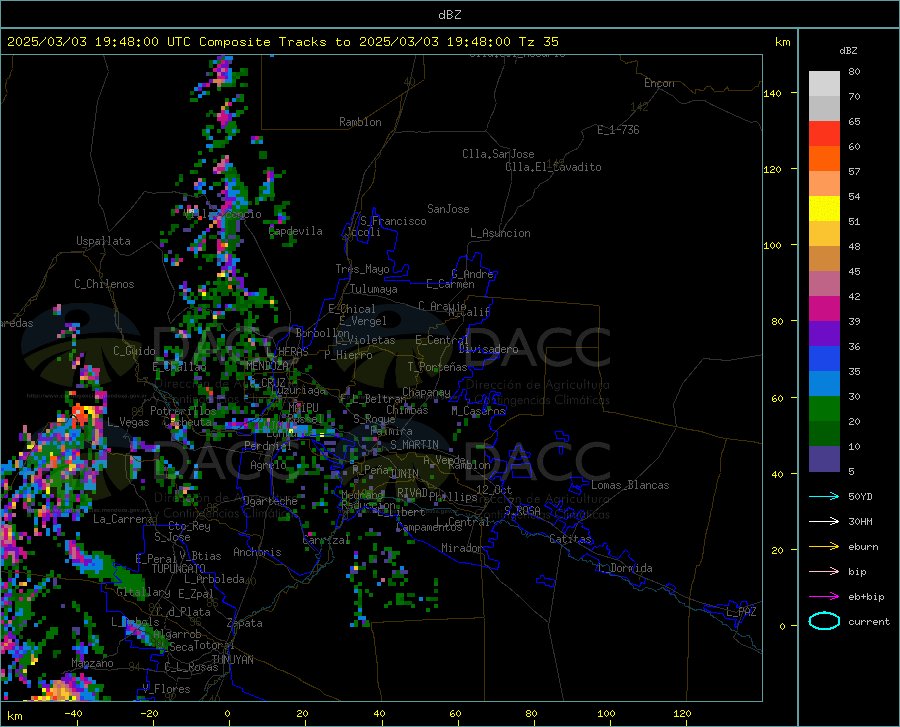Image resolution: width=900 pixels, height=727 pixels.
Task: Click the Anchoris label
Action: click(x=257, y=552)
